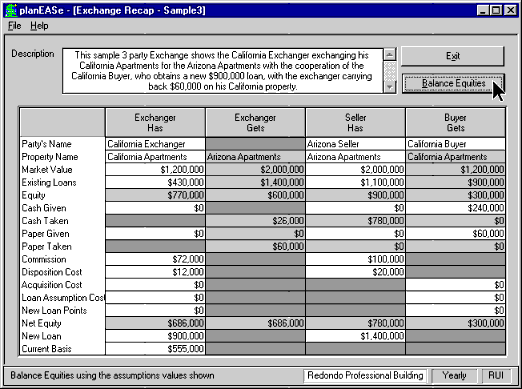Click the Seller Has new loan $1,400,000 cell
Screen dimensions: 522x389
click(x=355, y=336)
